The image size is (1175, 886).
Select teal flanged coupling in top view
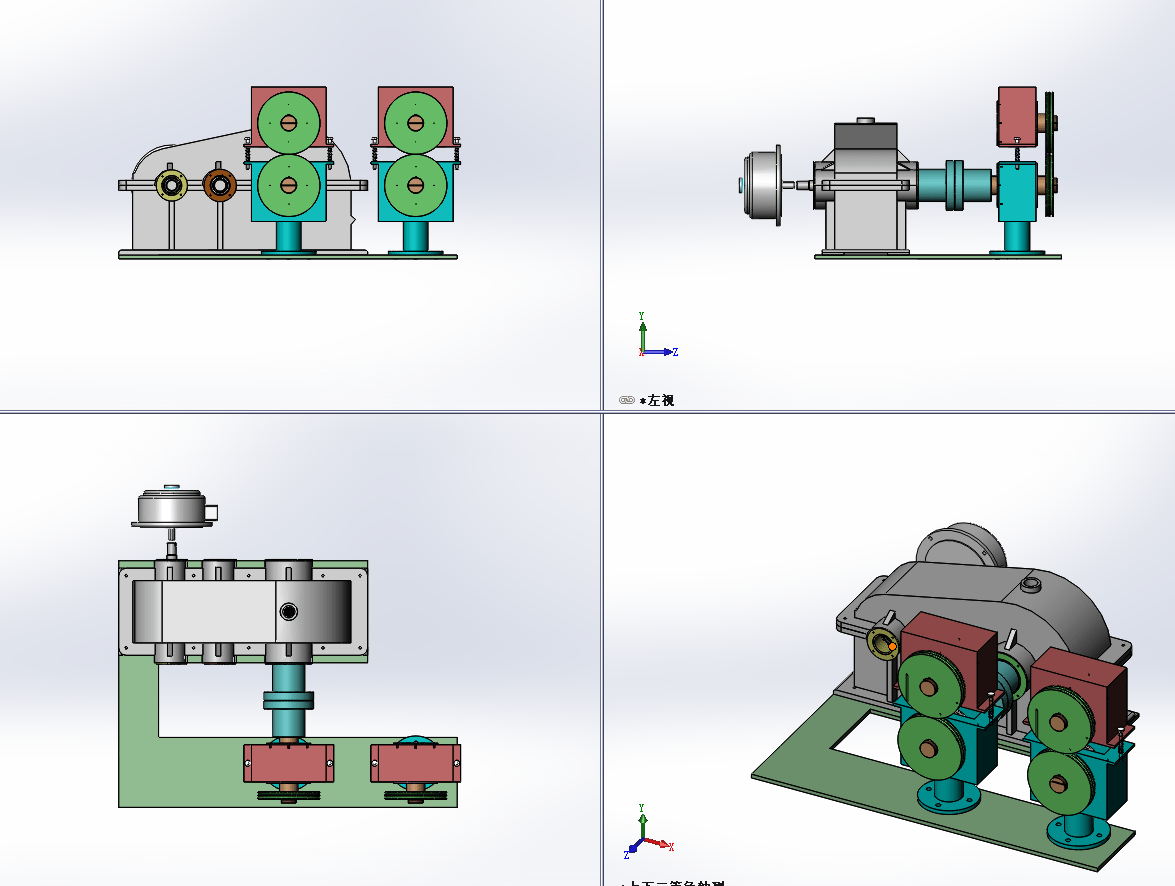[x=289, y=701]
